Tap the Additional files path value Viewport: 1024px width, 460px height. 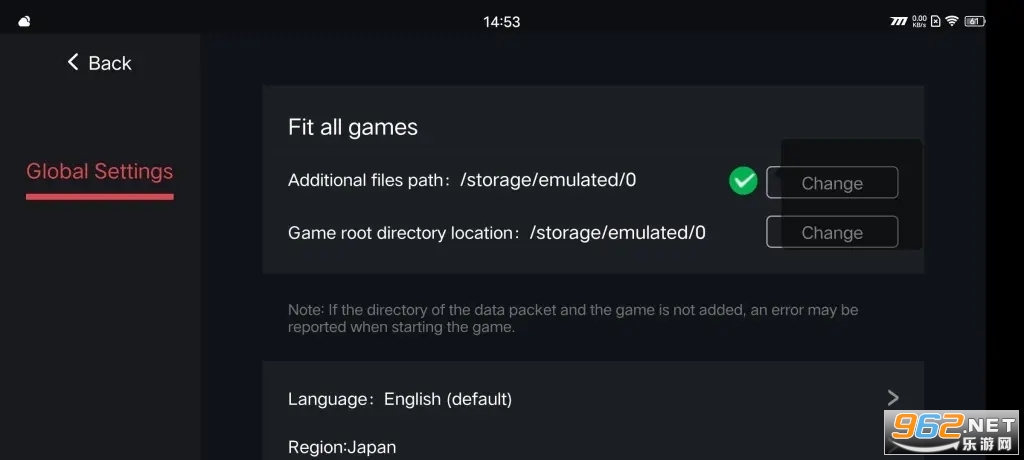click(x=548, y=180)
